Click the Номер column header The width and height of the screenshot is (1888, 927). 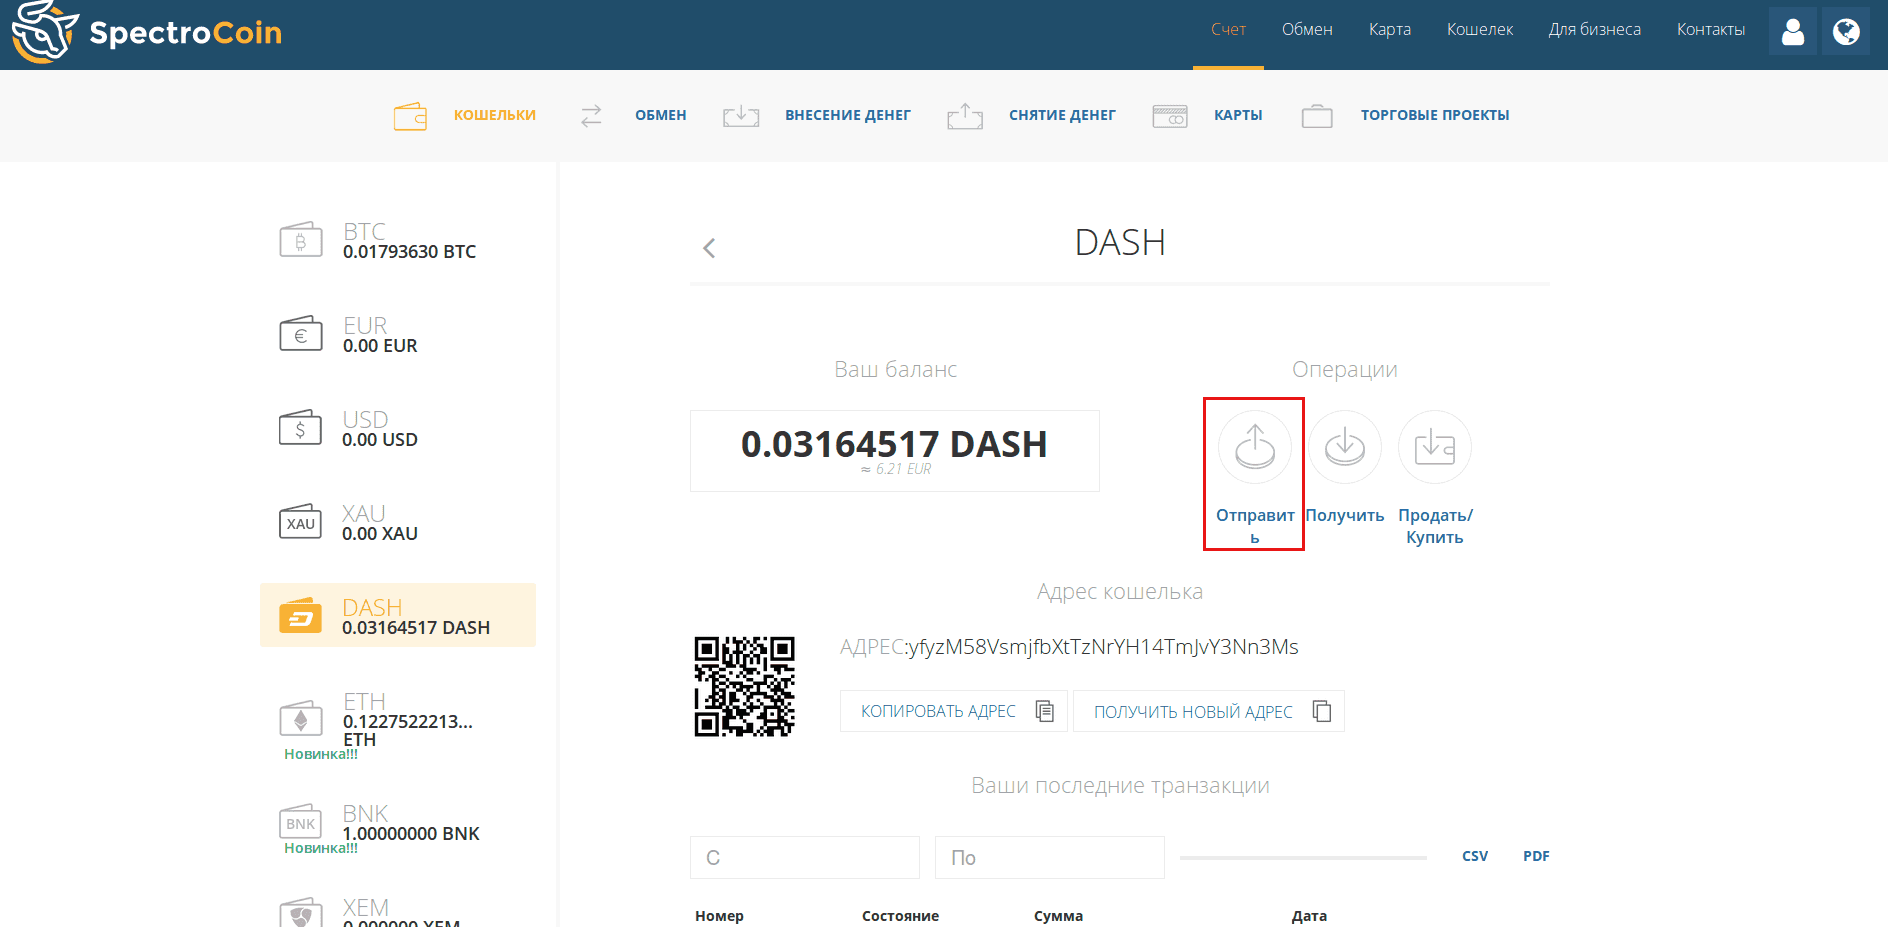pyautogui.click(x=719, y=916)
